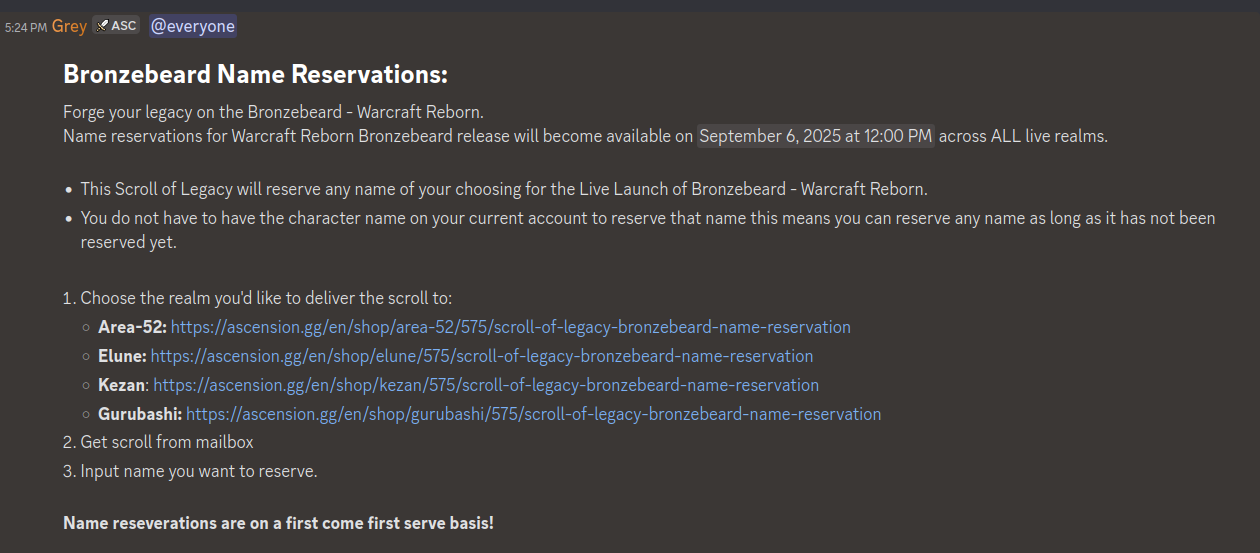The height and width of the screenshot is (553, 1260).
Task: Click the 'Forge your legacy' intro line
Action: click(x=273, y=112)
